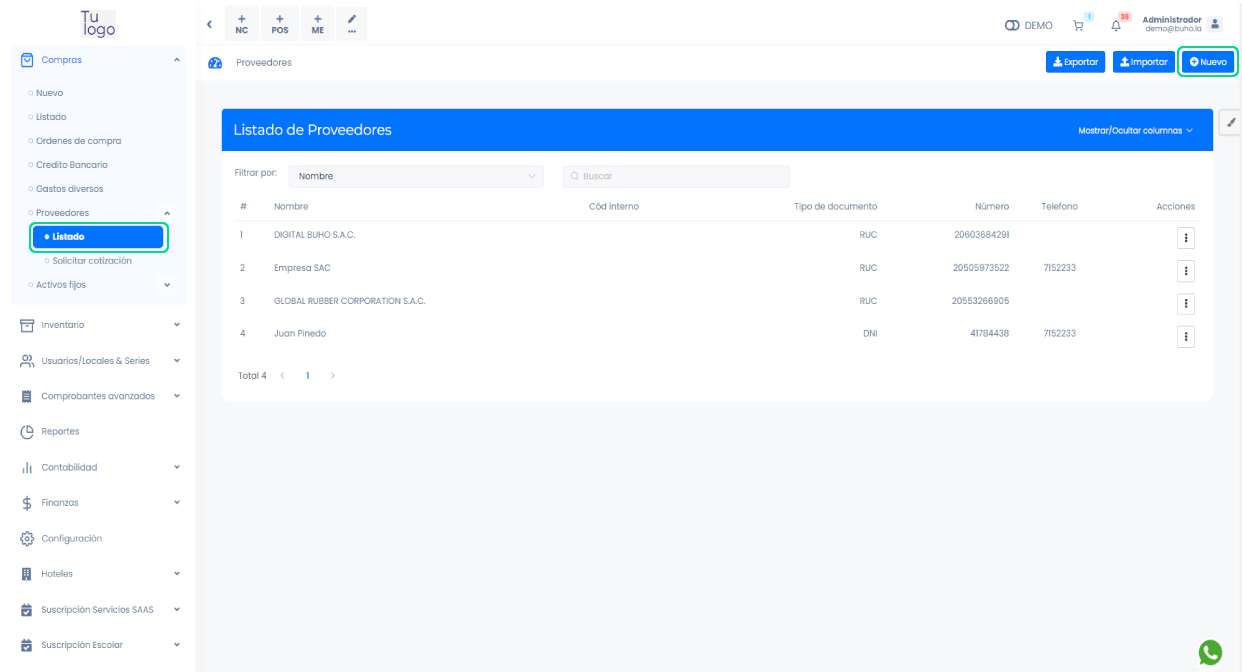
Task: Click the NC quick-create shortcut
Action: (242, 24)
